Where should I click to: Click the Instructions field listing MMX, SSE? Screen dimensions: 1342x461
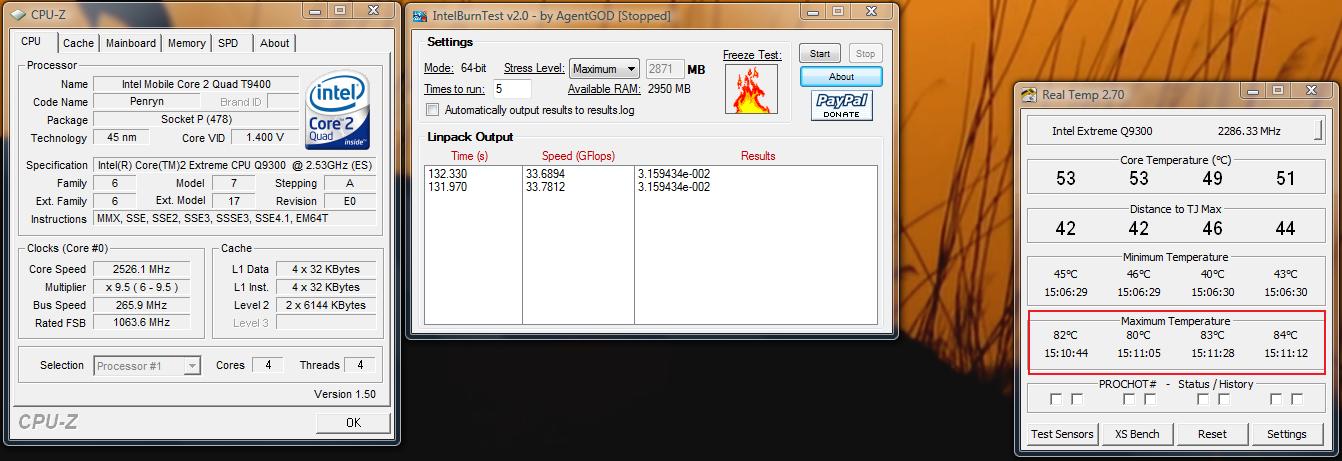[x=235, y=219]
